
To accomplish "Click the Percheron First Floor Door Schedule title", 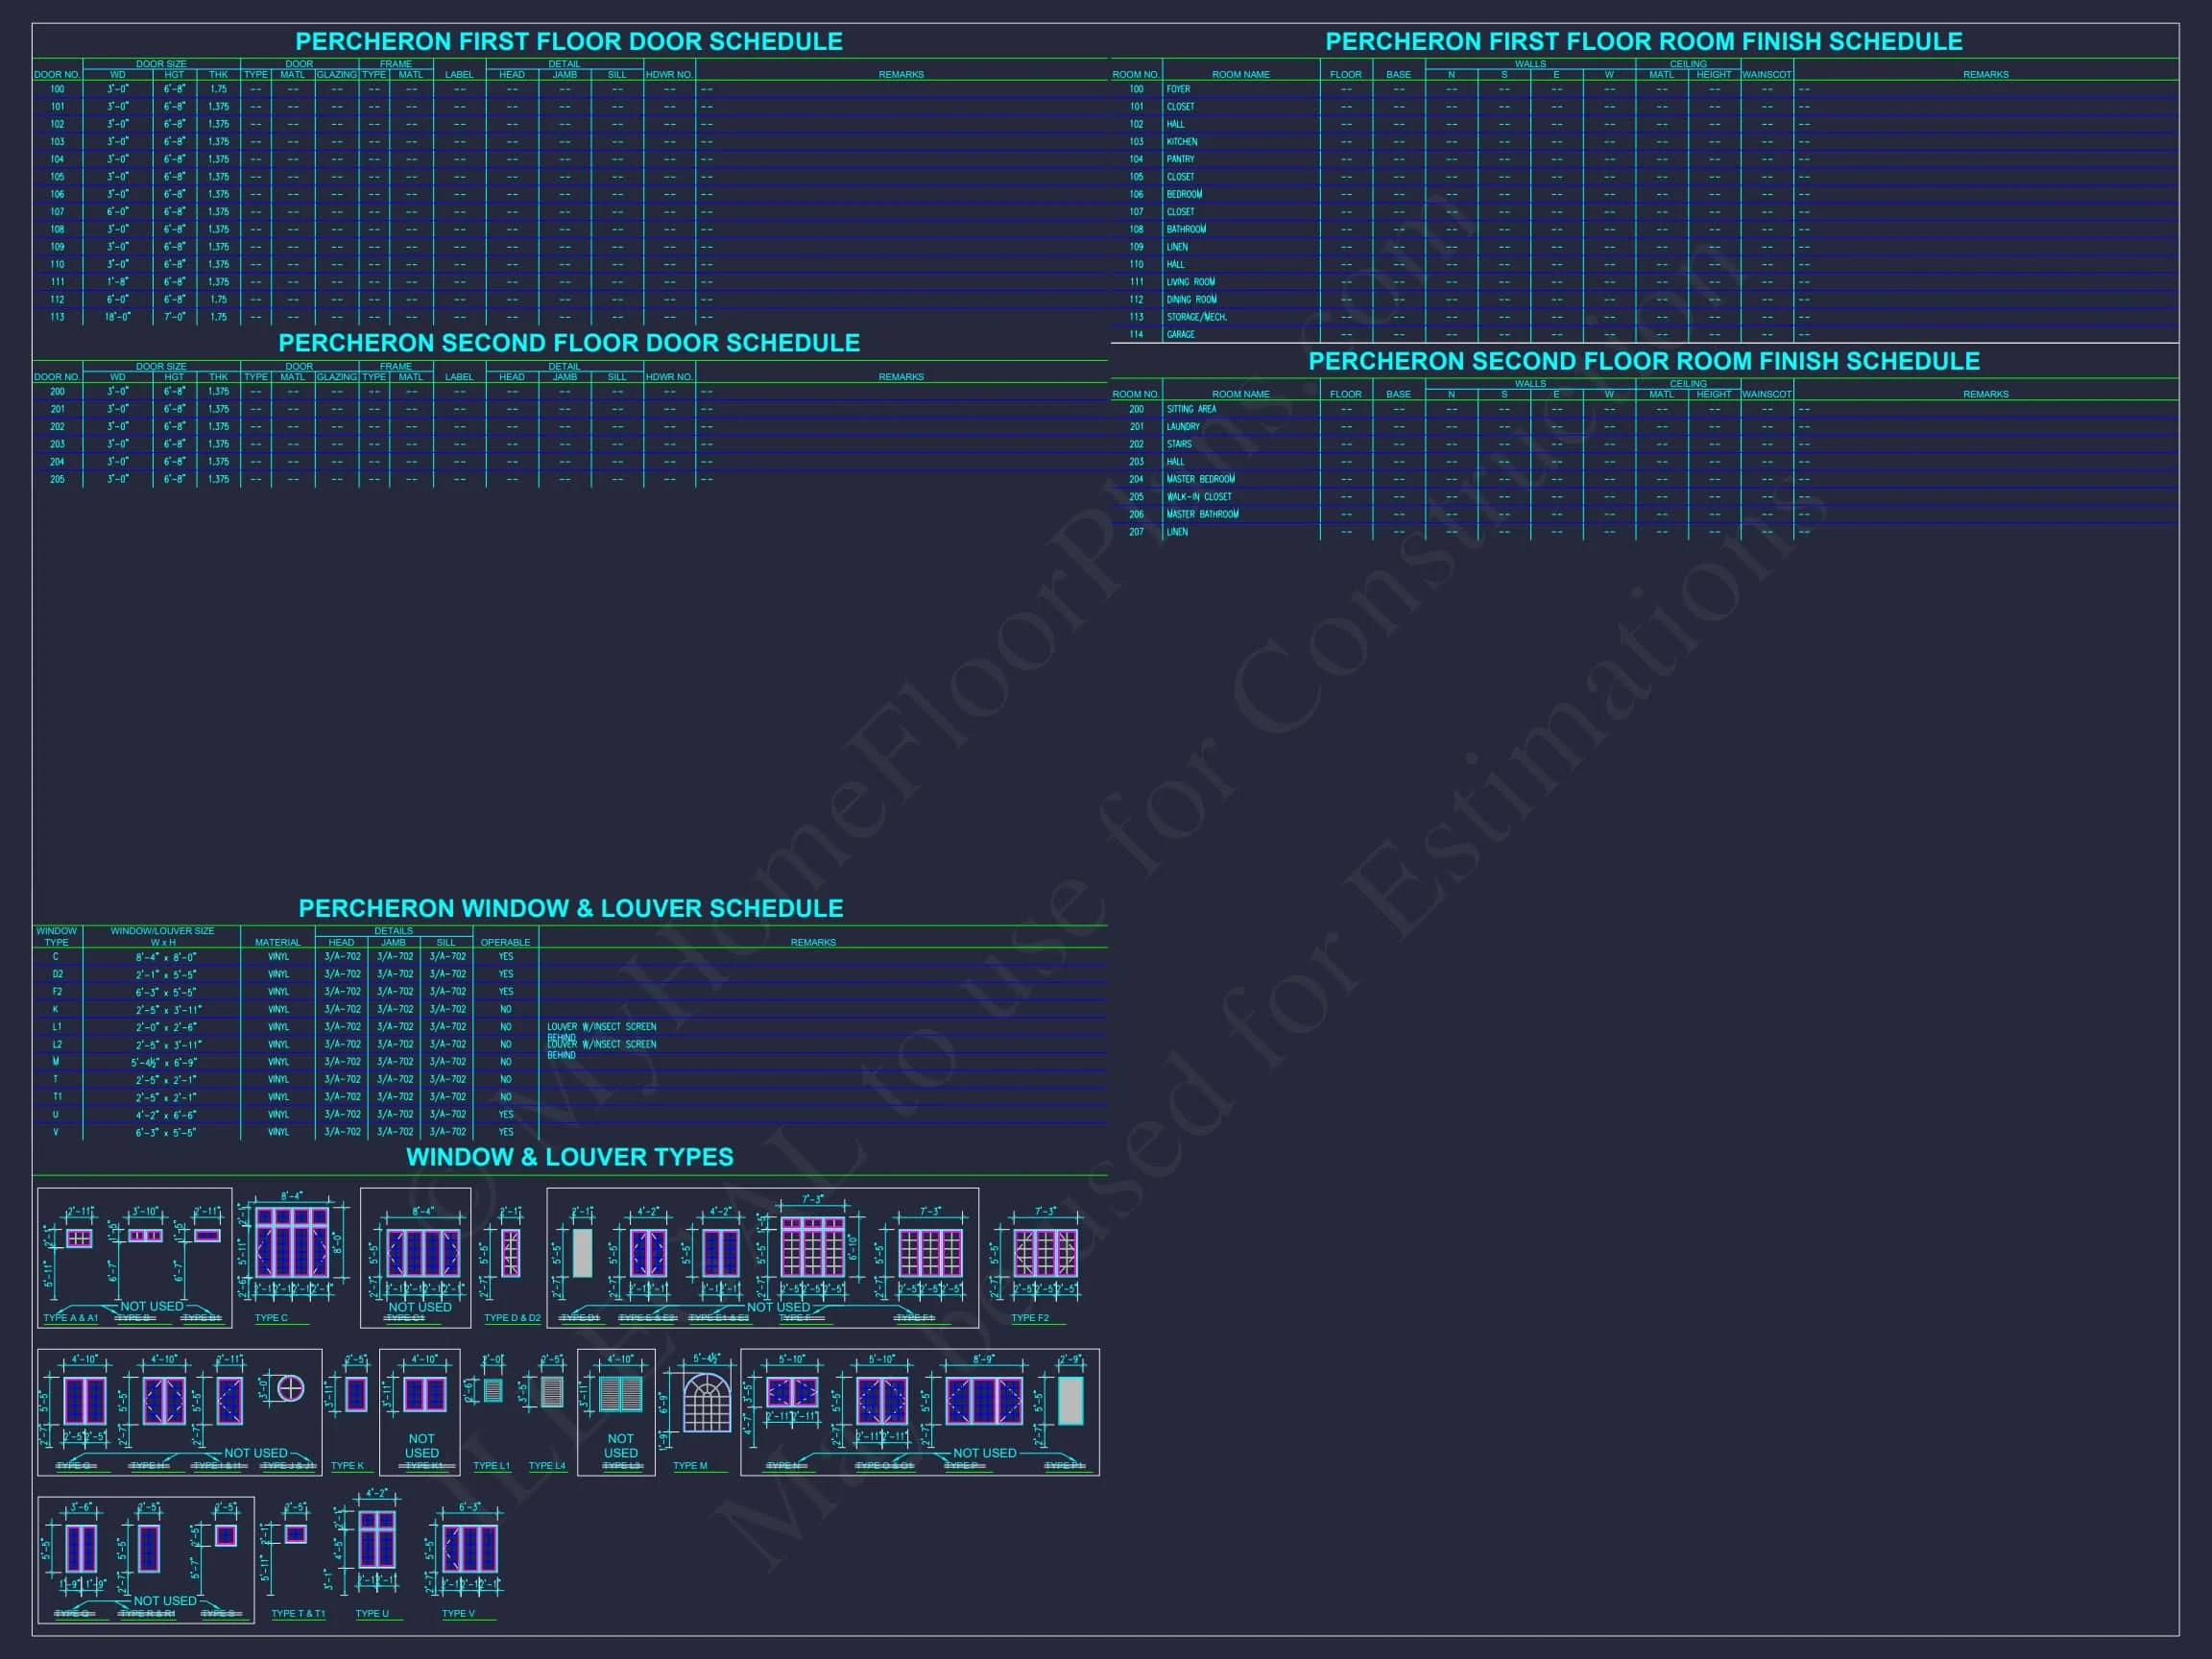I will tap(568, 41).
